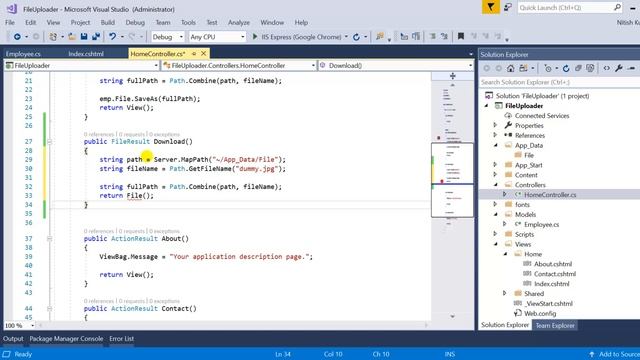Click the Quick Launch search magnifier icon
This screenshot has width=640, height=360.
click(x=617, y=7)
